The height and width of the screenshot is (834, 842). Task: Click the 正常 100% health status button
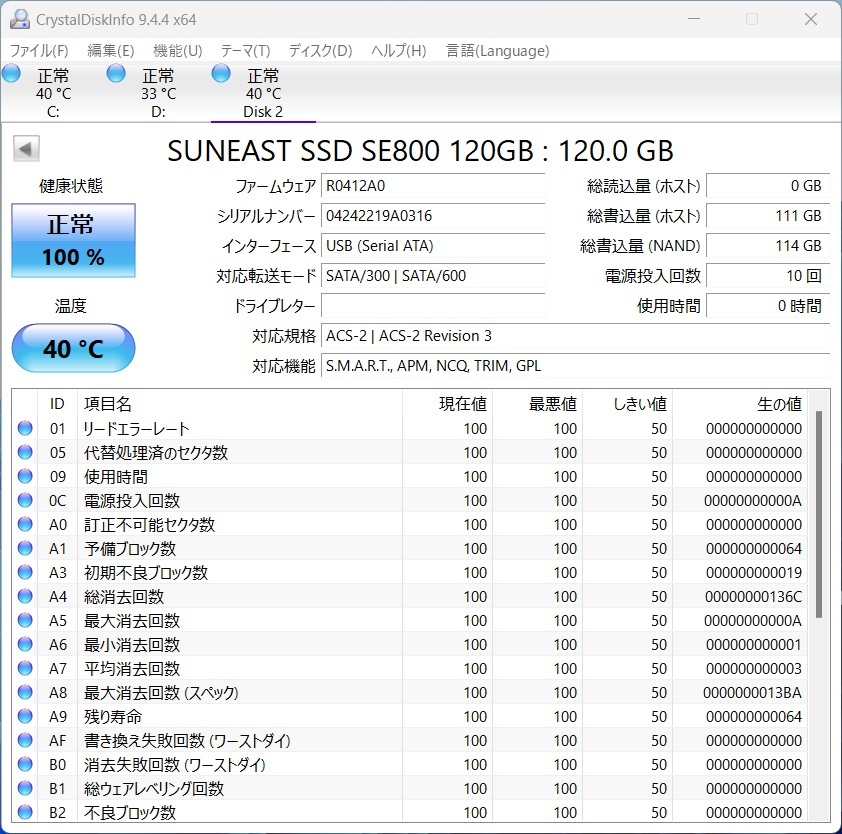[73, 241]
